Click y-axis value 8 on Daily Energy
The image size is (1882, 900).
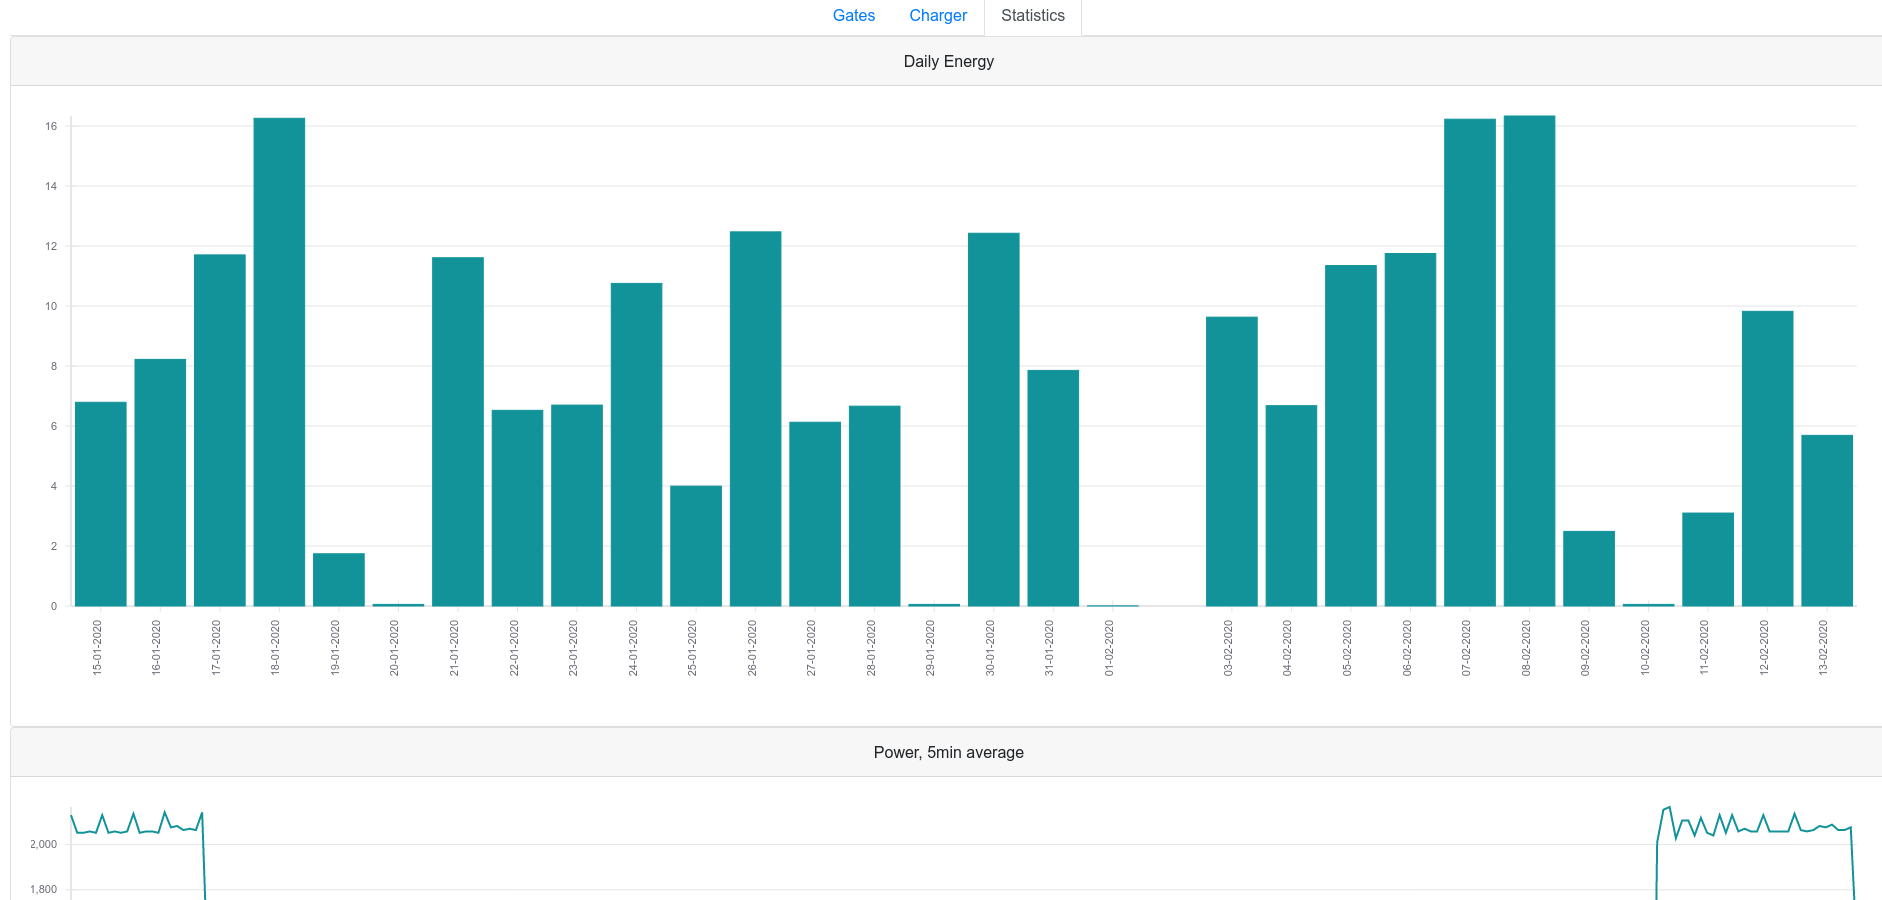coord(54,366)
